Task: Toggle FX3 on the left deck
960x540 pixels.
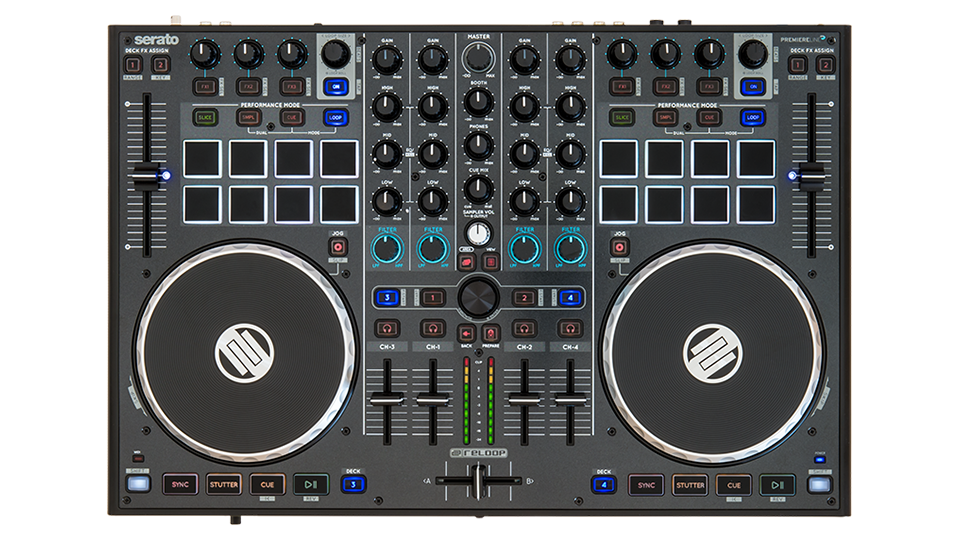Action: click(x=292, y=87)
